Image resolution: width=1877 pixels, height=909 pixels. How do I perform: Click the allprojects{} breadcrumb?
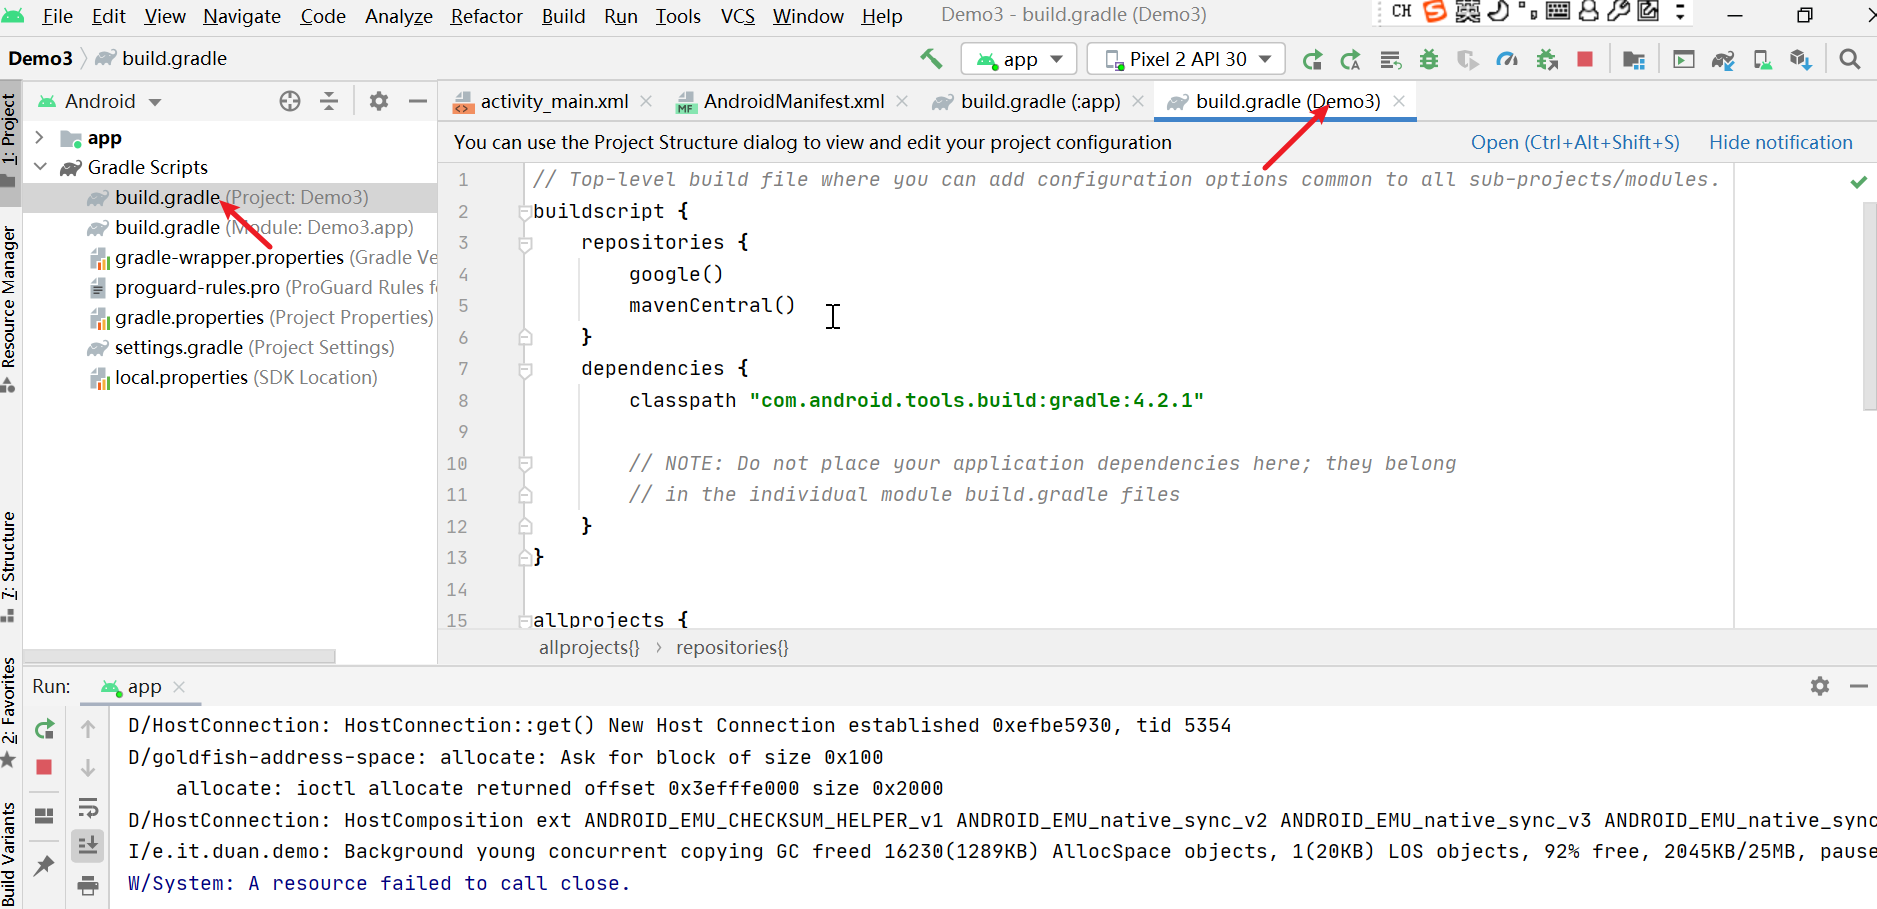(589, 647)
